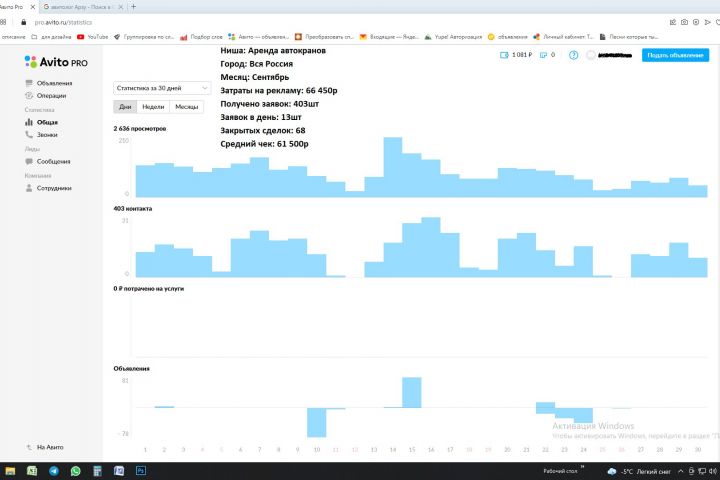Click the 403 контакта heading
Screen dimensions: 720x480
pos(133,209)
